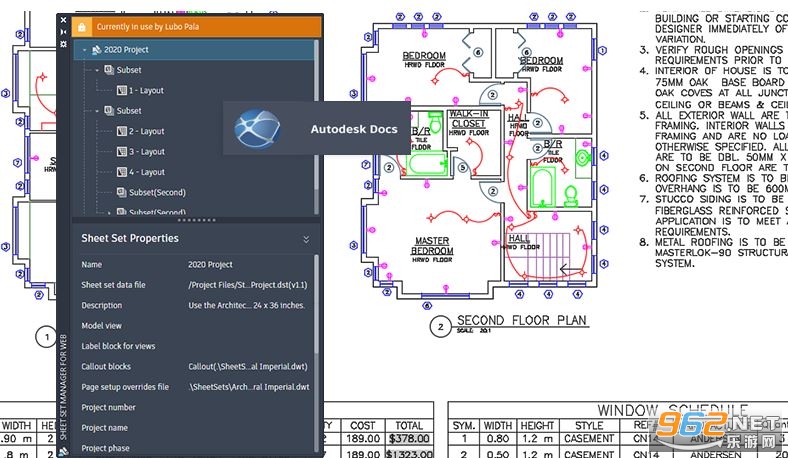The image size is (788, 458).
Task: Collapse the Sheet Set Properties section chevron
Action: tap(306, 239)
